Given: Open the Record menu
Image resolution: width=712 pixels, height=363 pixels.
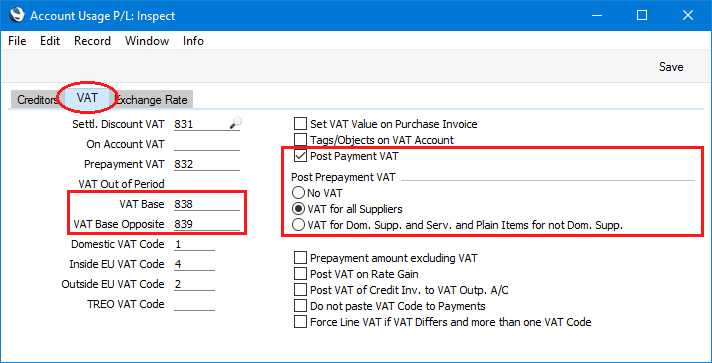Looking at the screenshot, I should (92, 41).
